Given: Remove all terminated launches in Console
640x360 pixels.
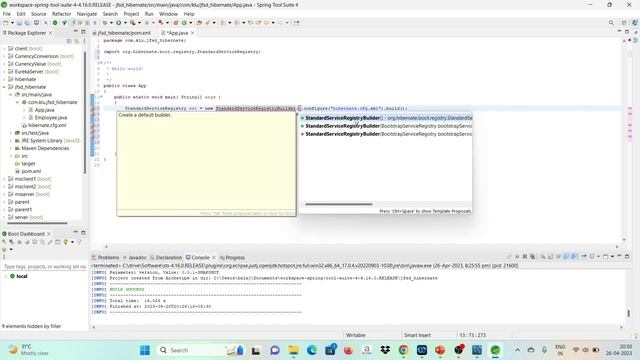Looking at the screenshot, I should click(x=533, y=256).
